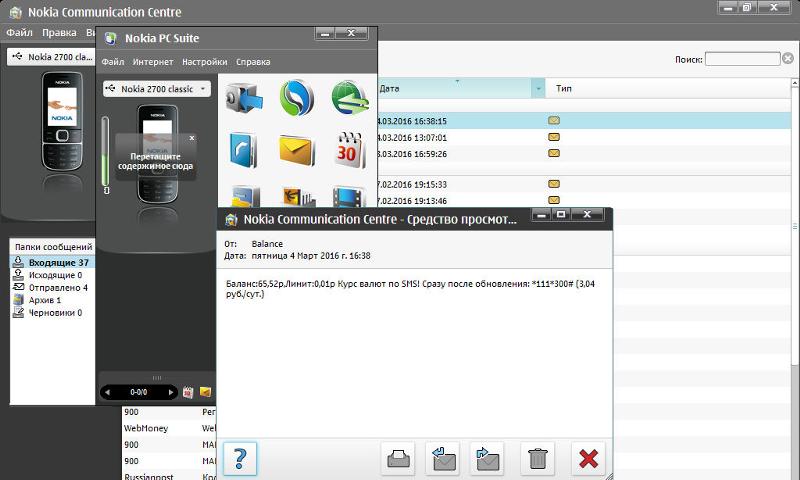Select the WebMoney sender row
The width and height of the screenshot is (800, 480).
[x=169, y=428]
